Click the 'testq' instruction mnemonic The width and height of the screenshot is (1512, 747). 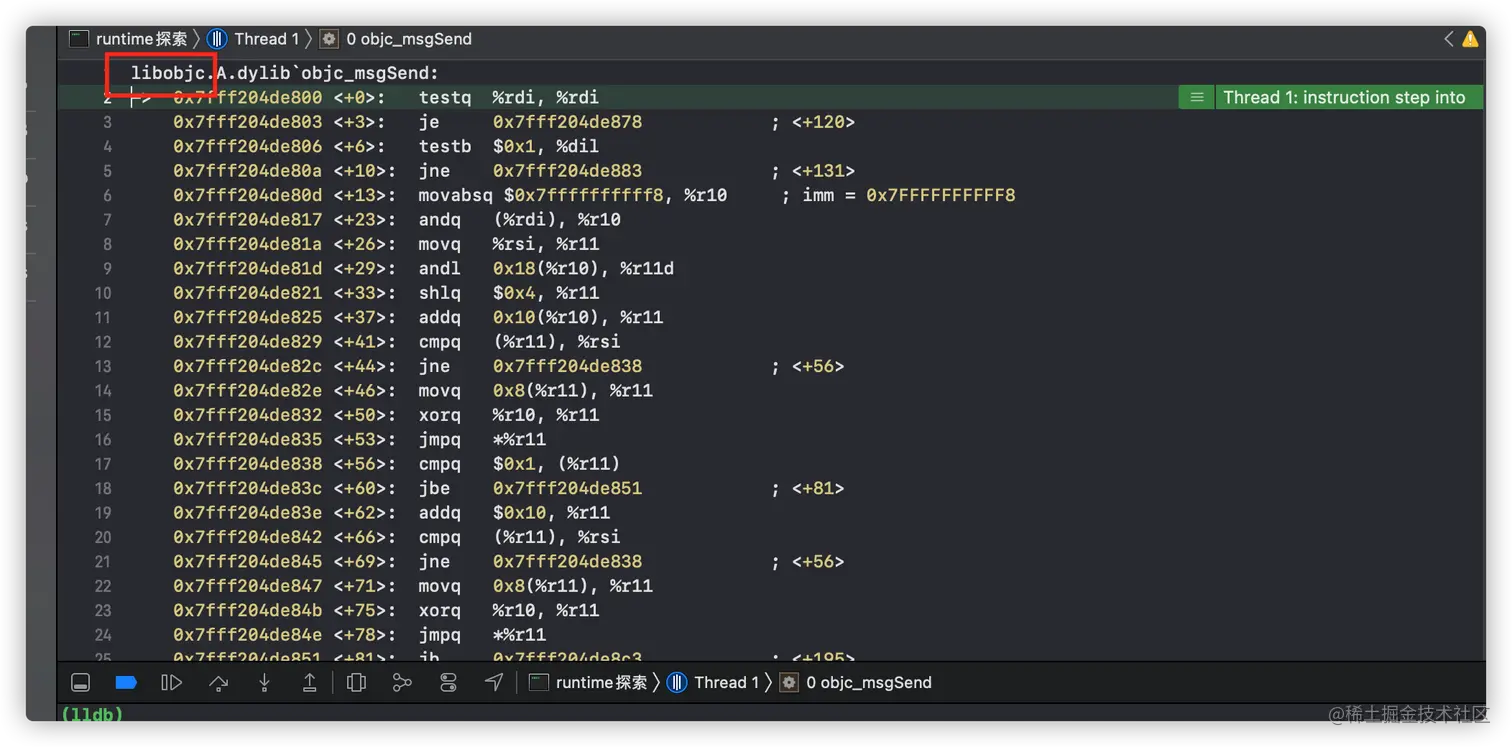point(445,97)
